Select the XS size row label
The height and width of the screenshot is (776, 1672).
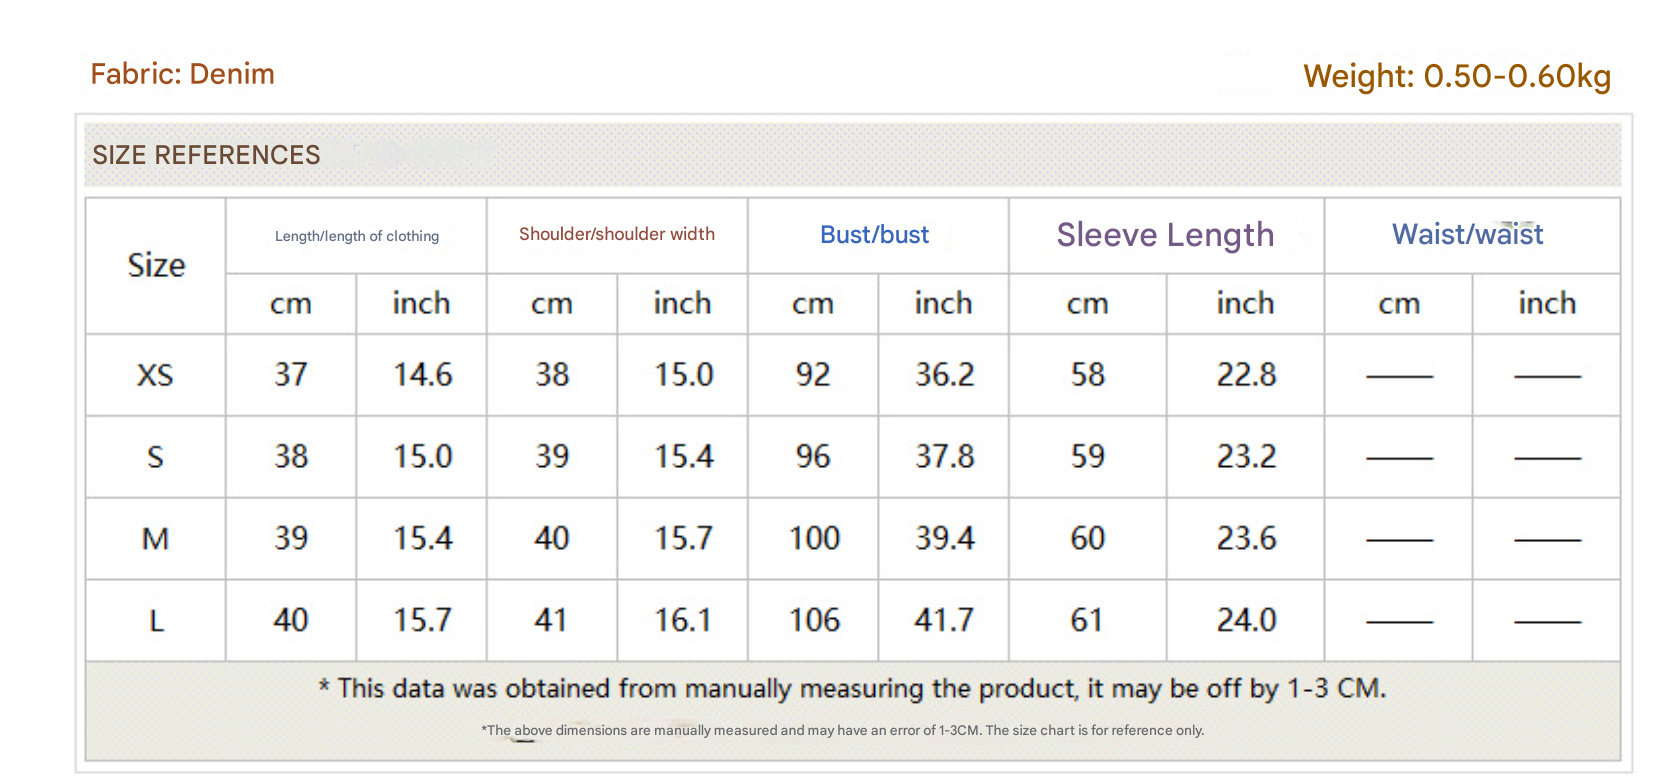coord(155,375)
